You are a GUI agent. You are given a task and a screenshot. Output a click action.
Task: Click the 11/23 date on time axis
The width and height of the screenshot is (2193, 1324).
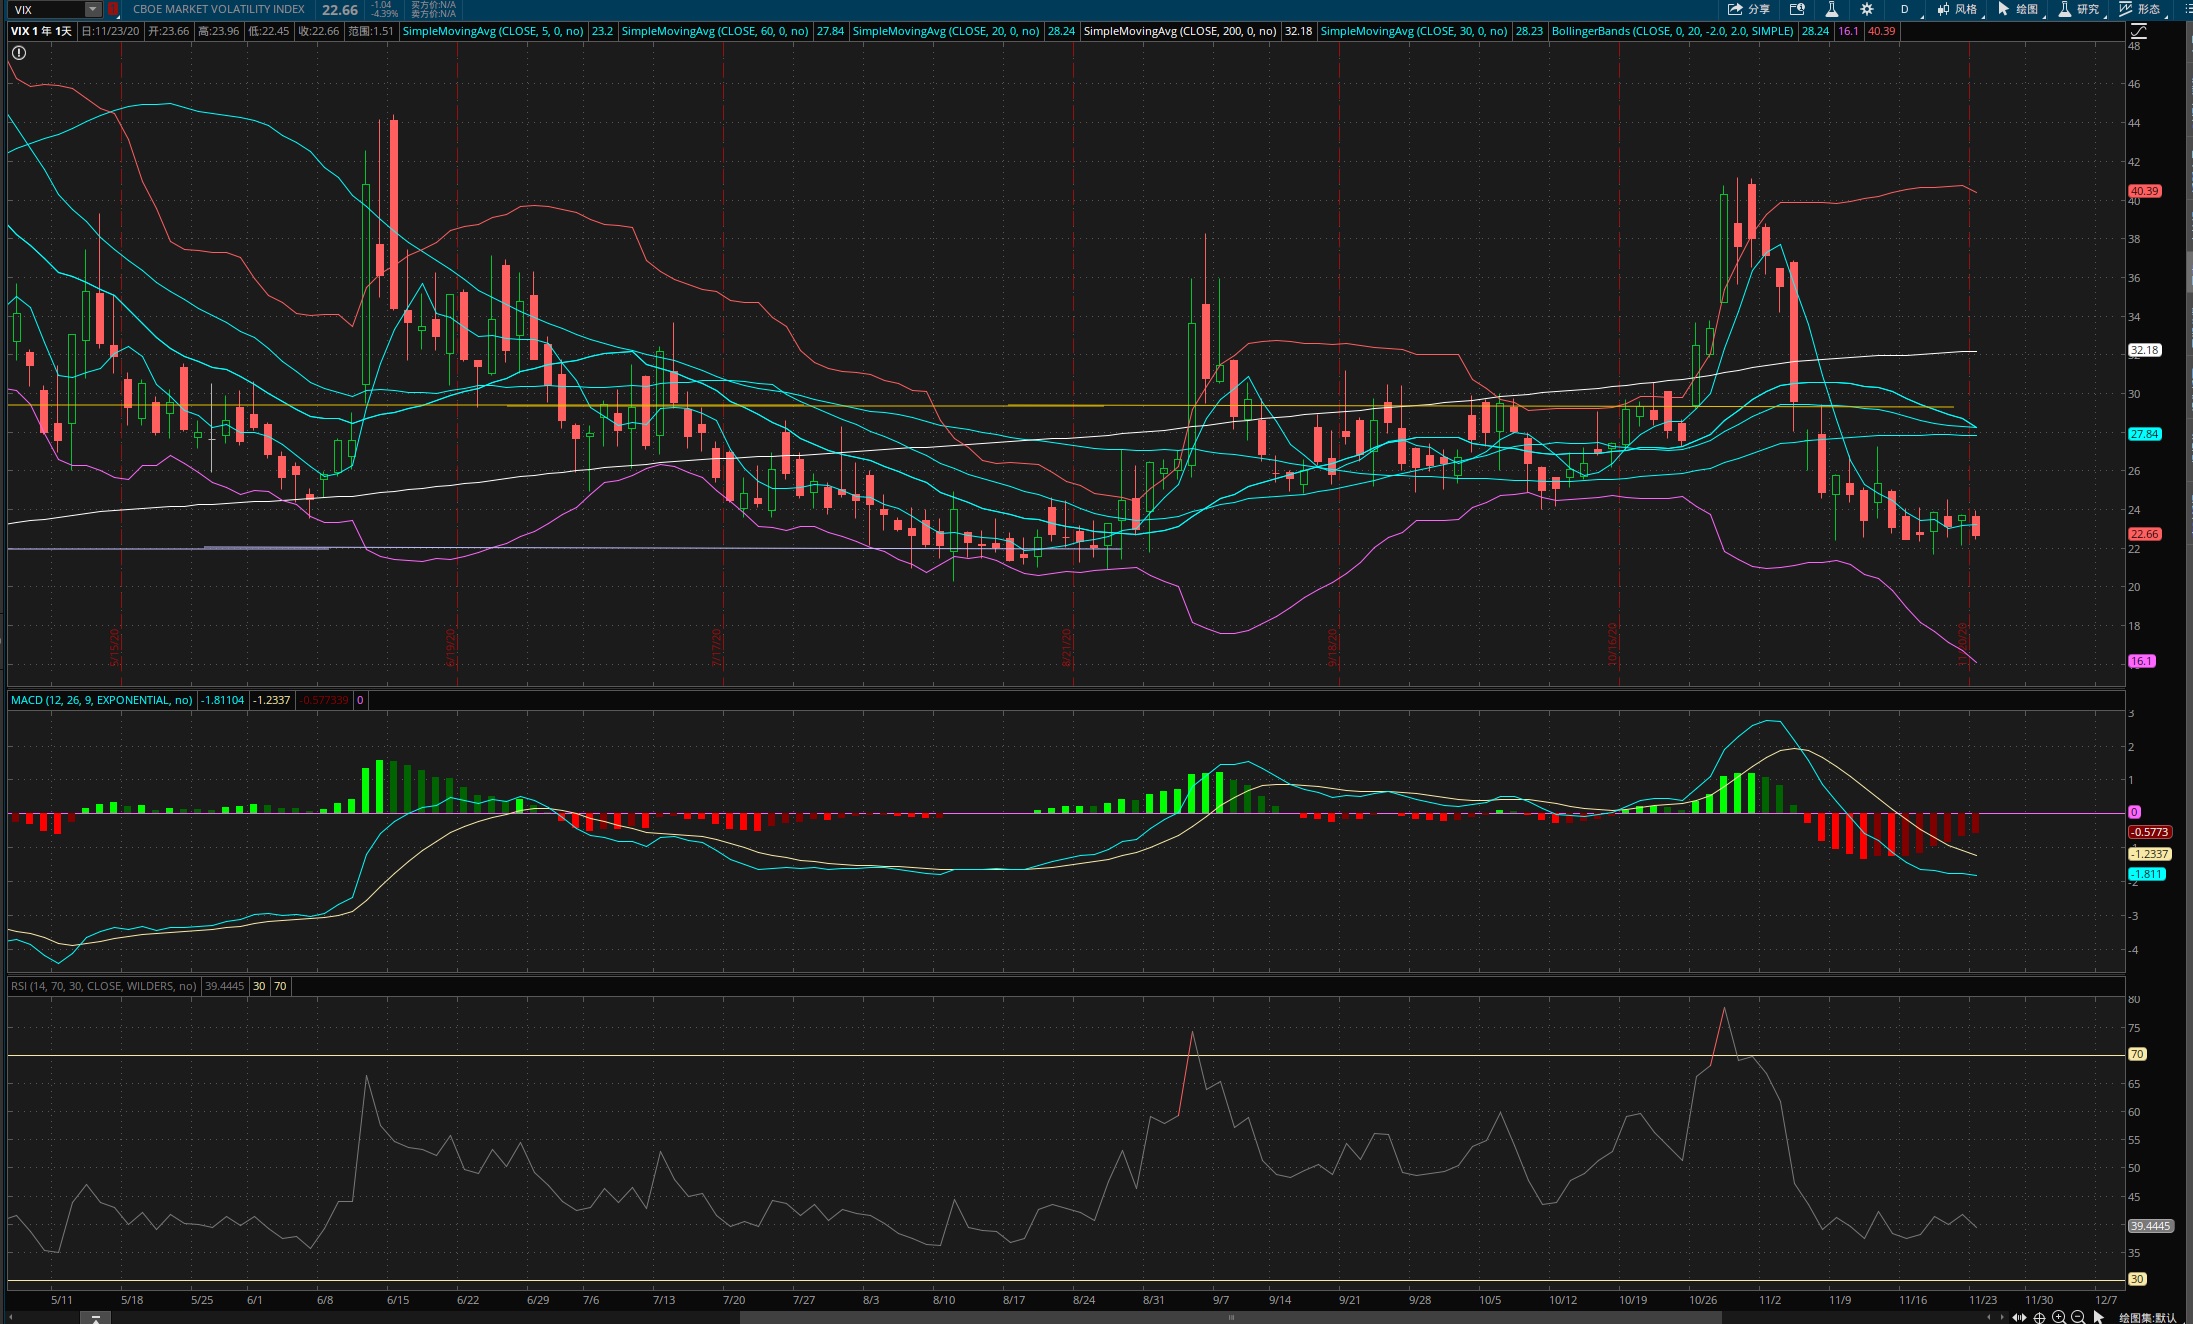click(x=1983, y=1300)
